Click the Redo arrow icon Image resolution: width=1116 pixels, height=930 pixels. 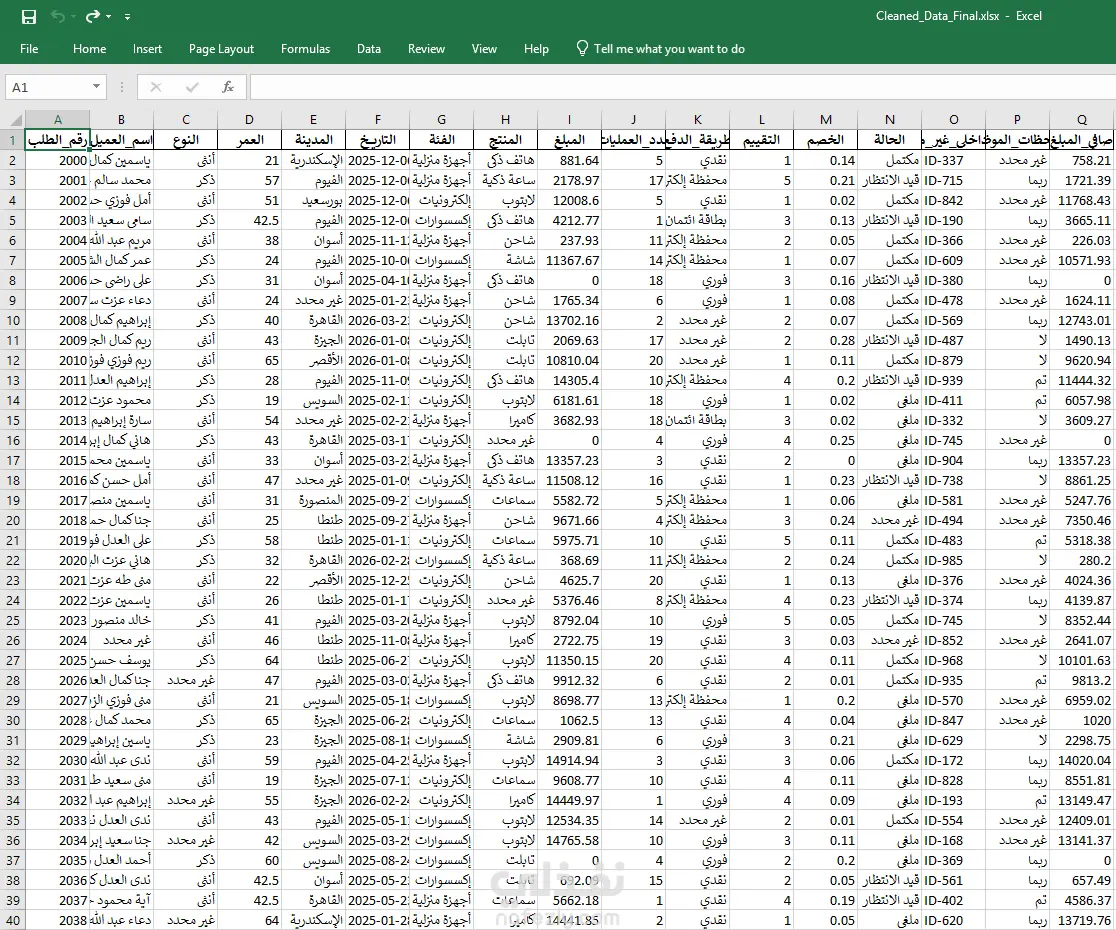click(93, 16)
